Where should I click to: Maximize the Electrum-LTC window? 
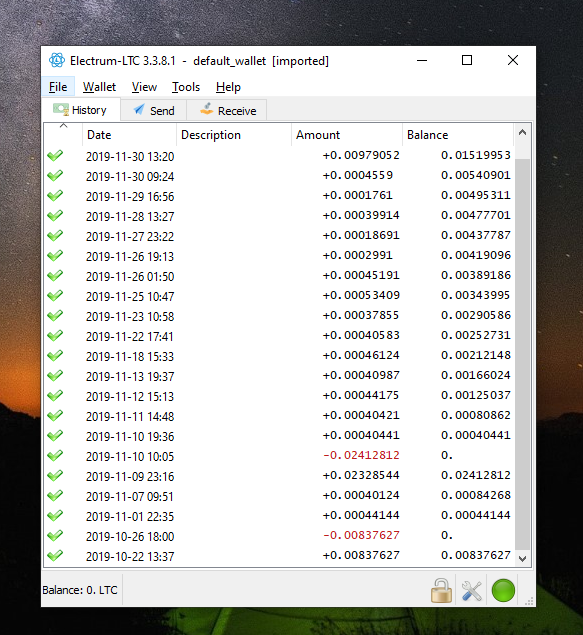point(467,60)
